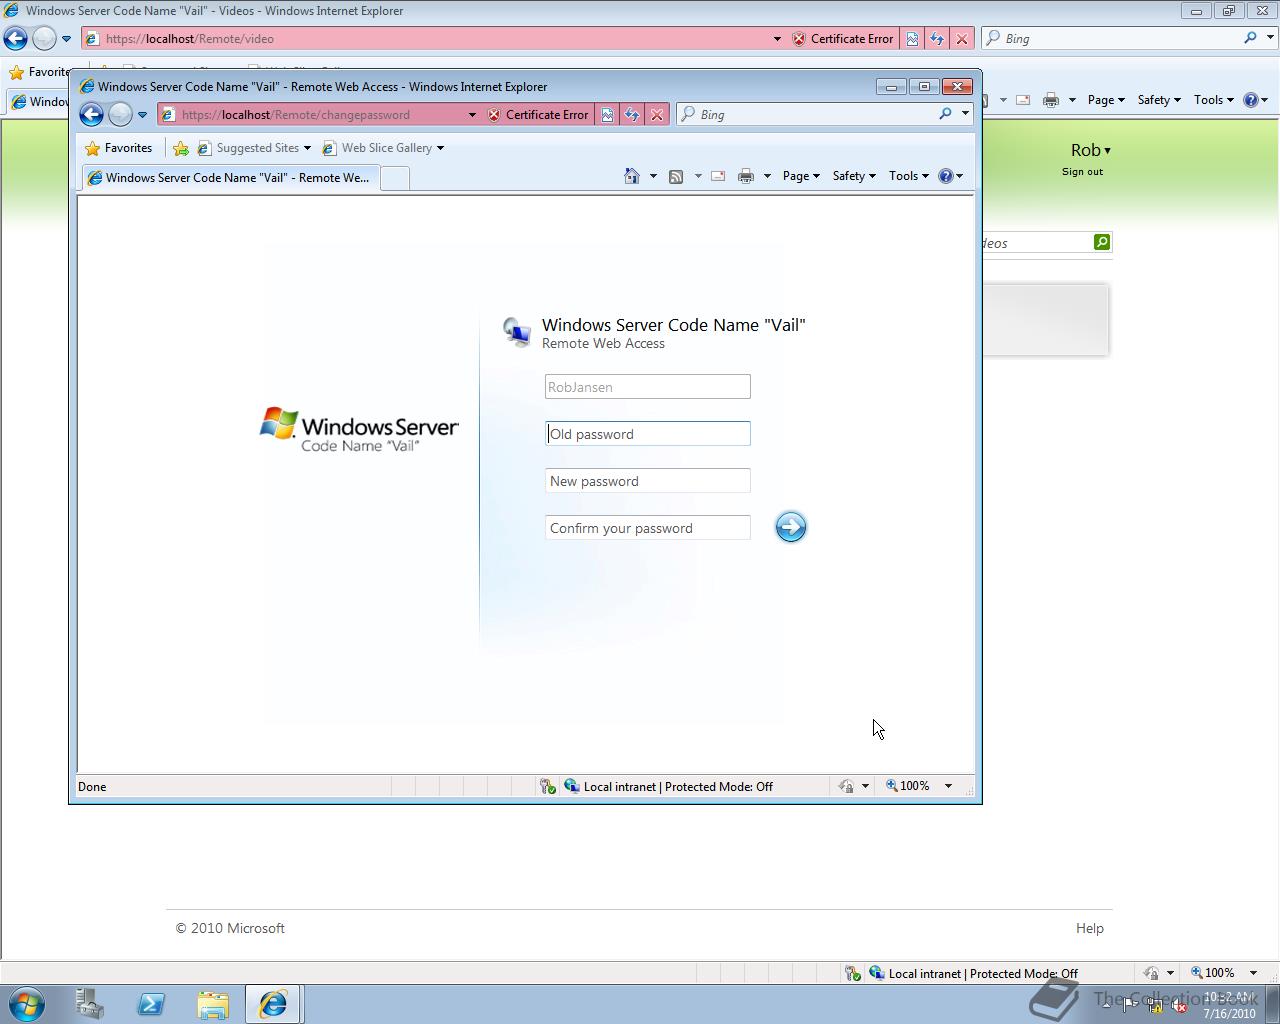Open Page menu in Videos window

coord(1106,100)
